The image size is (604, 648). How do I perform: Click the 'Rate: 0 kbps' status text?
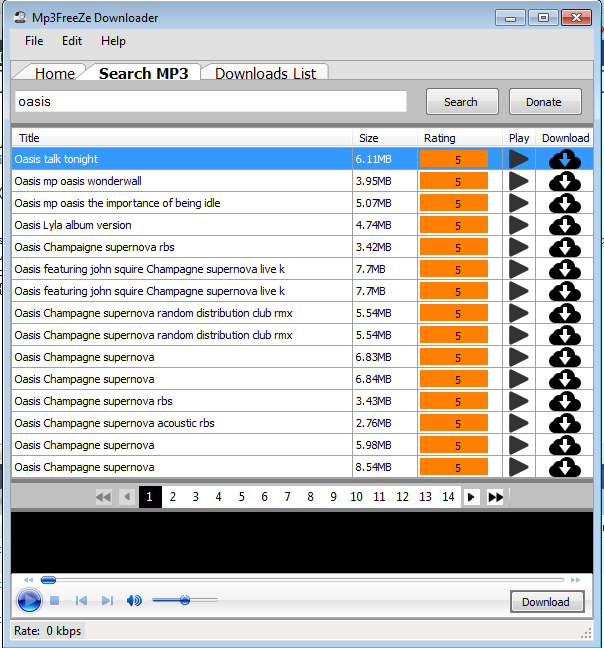pos(47,631)
